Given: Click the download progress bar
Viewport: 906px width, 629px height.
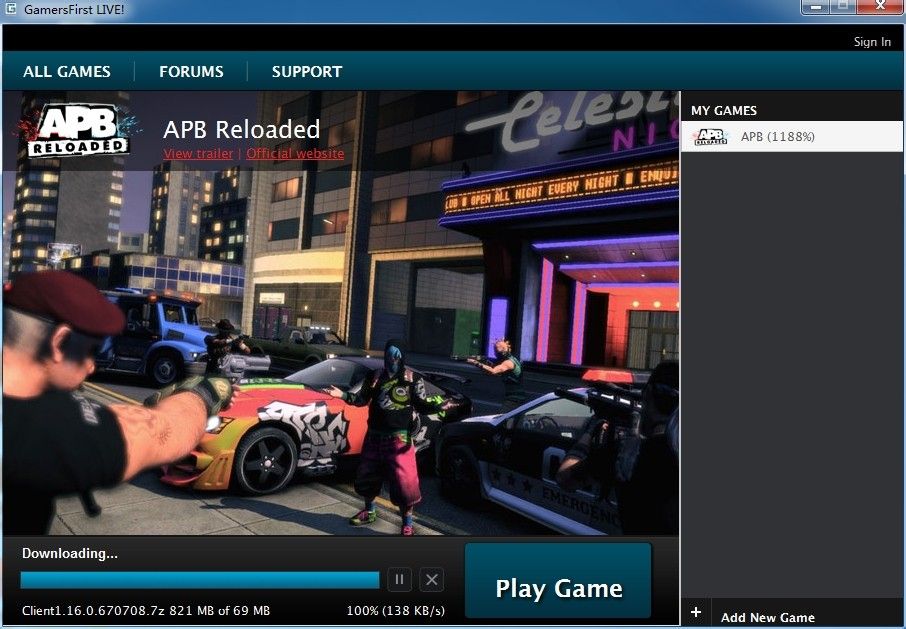Looking at the screenshot, I should click(x=200, y=580).
